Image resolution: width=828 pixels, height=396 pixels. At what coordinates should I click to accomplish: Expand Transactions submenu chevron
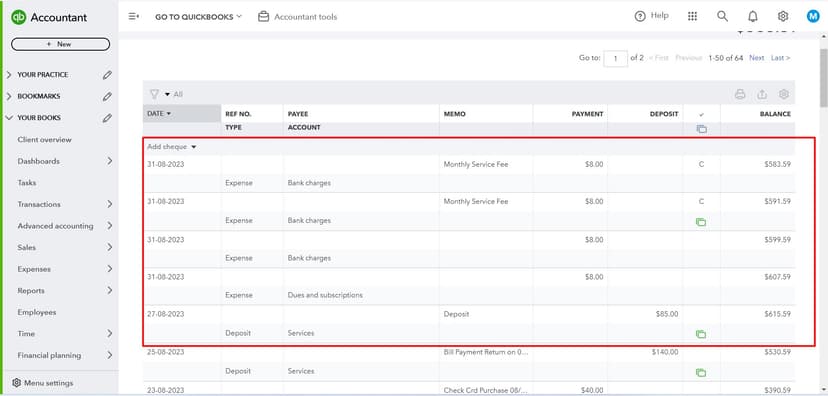[109, 204]
